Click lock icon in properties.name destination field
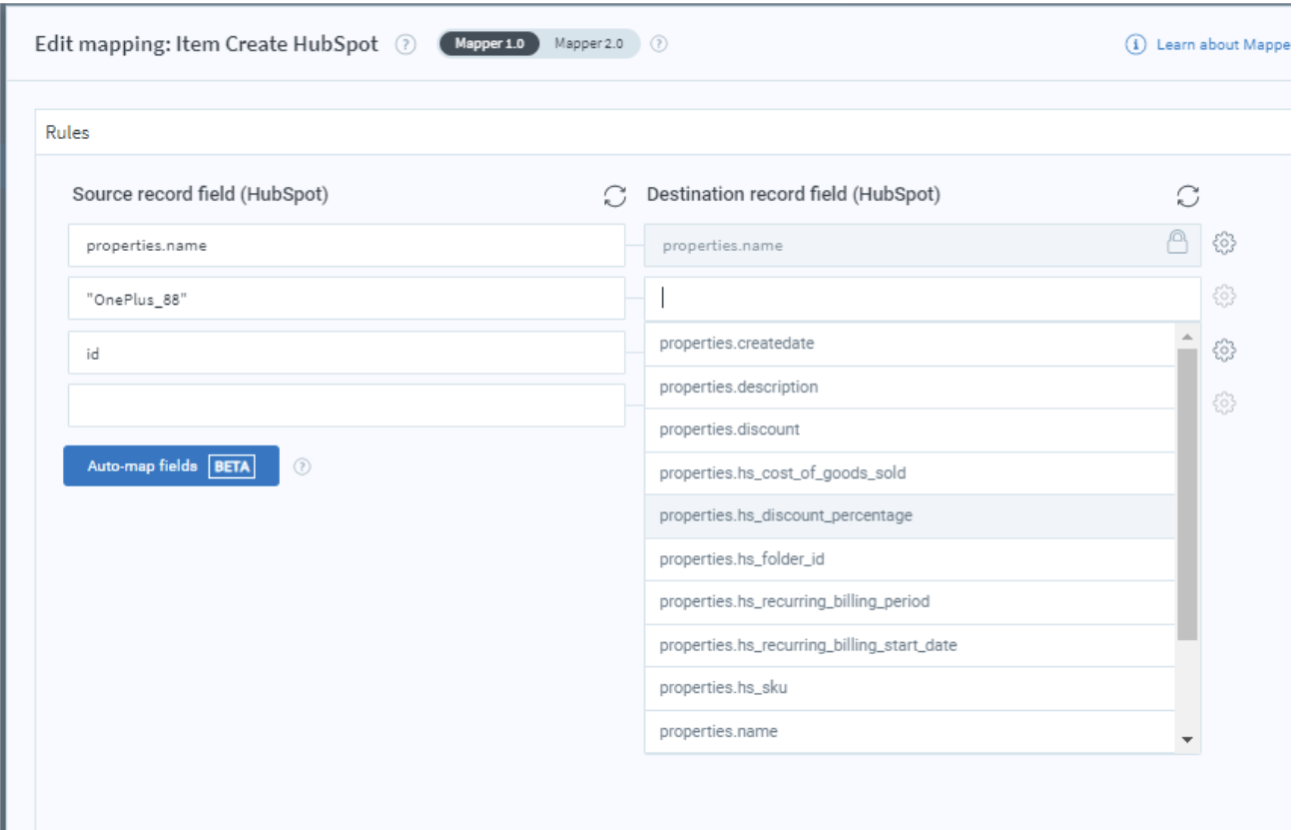The image size is (1298, 830). click(x=1178, y=243)
